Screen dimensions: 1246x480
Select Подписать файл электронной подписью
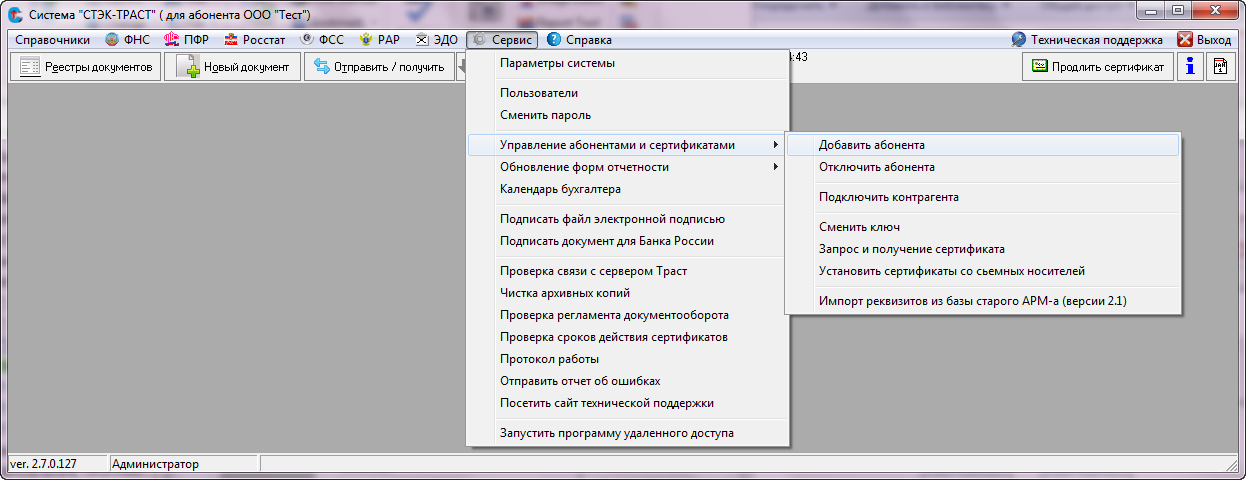(x=628, y=219)
